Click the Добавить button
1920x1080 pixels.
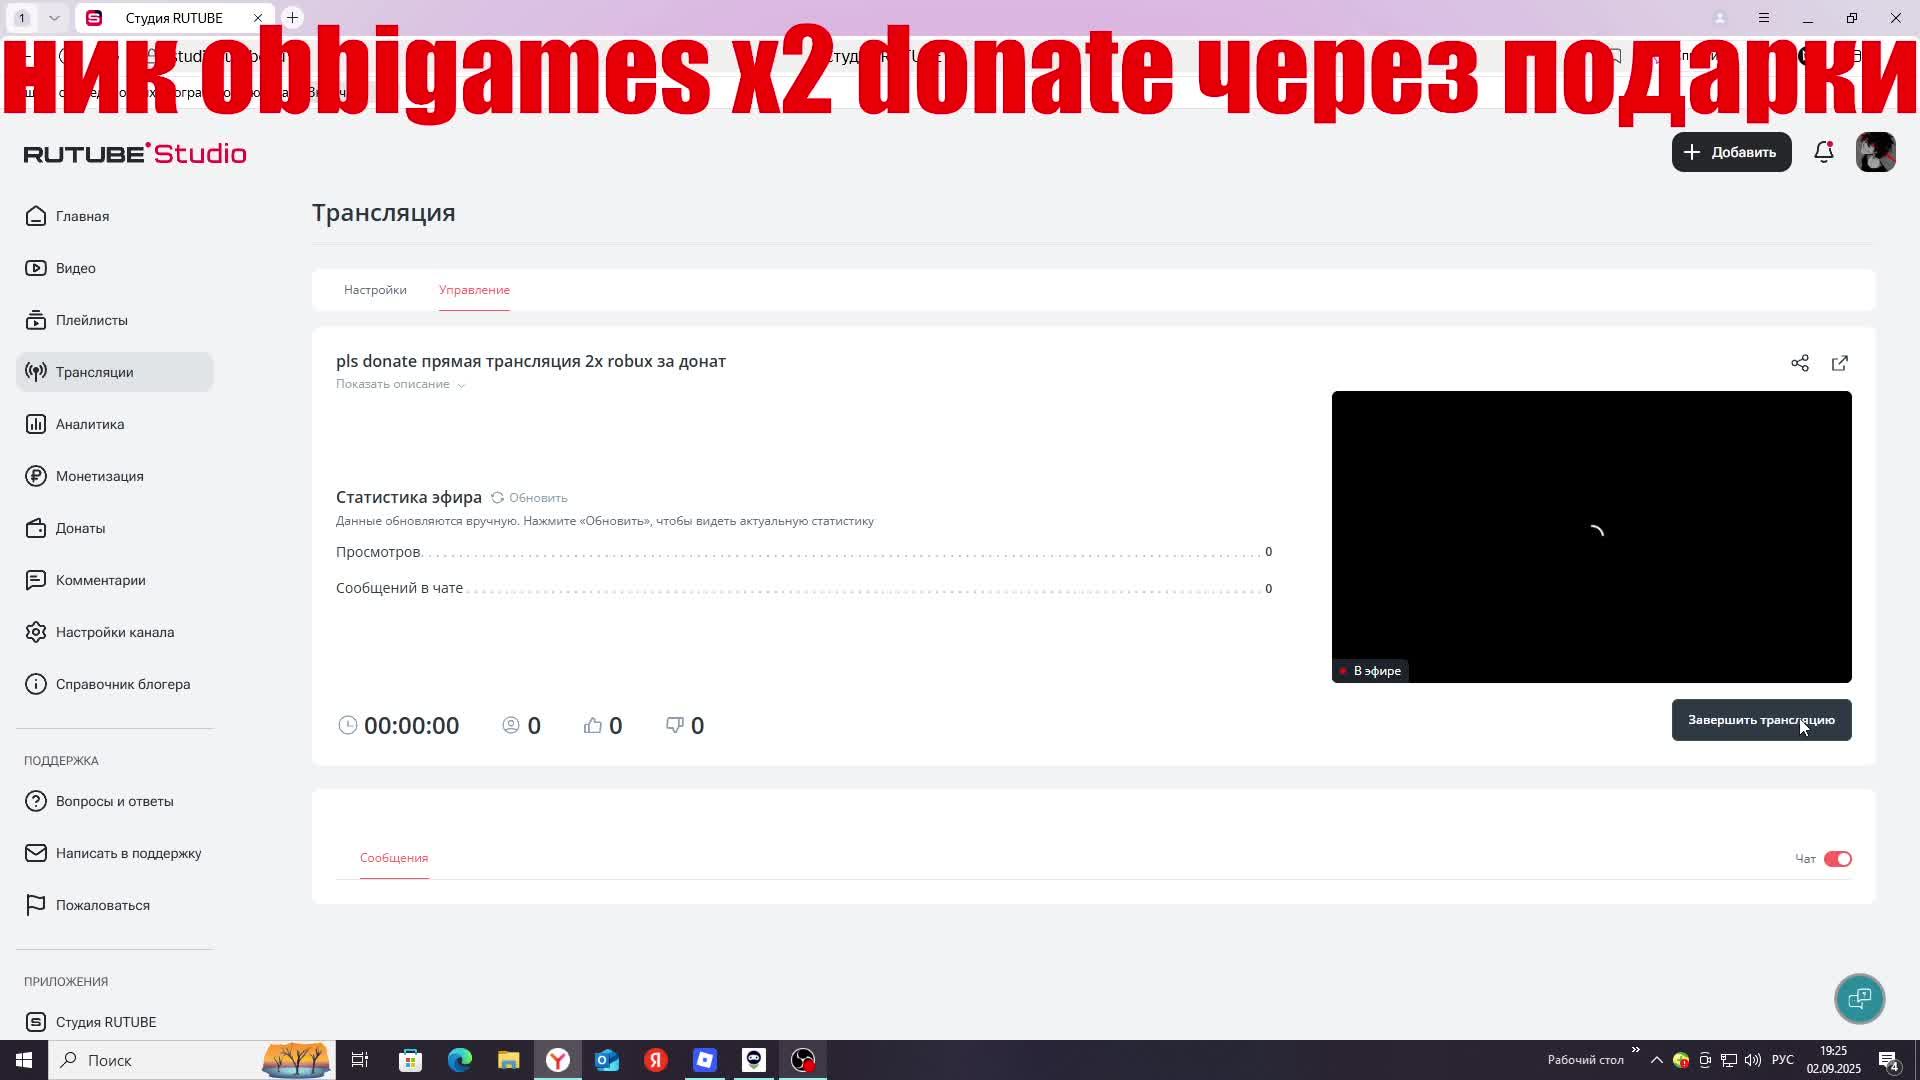click(x=1731, y=152)
